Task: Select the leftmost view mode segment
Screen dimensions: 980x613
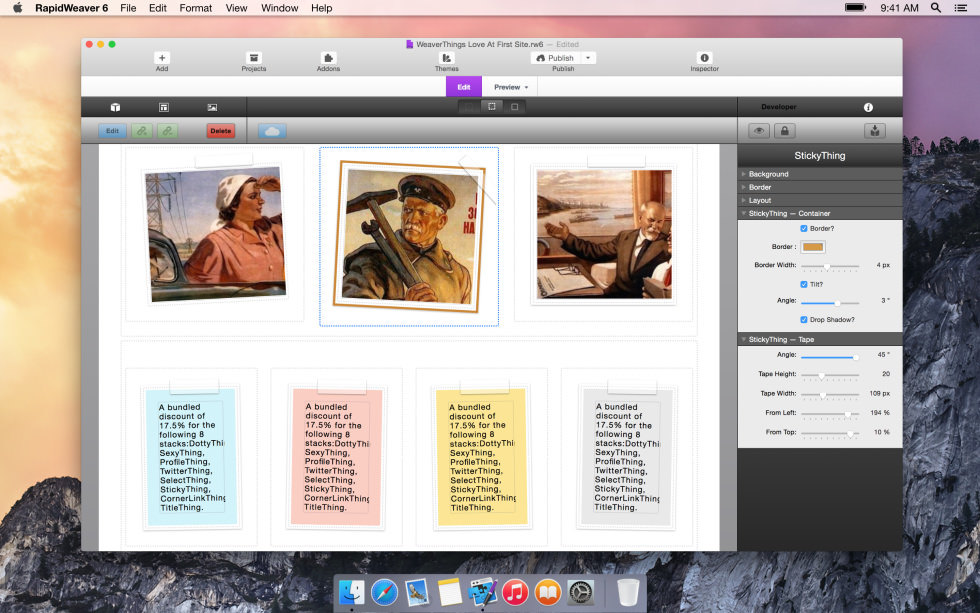Action: click(469, 107)
